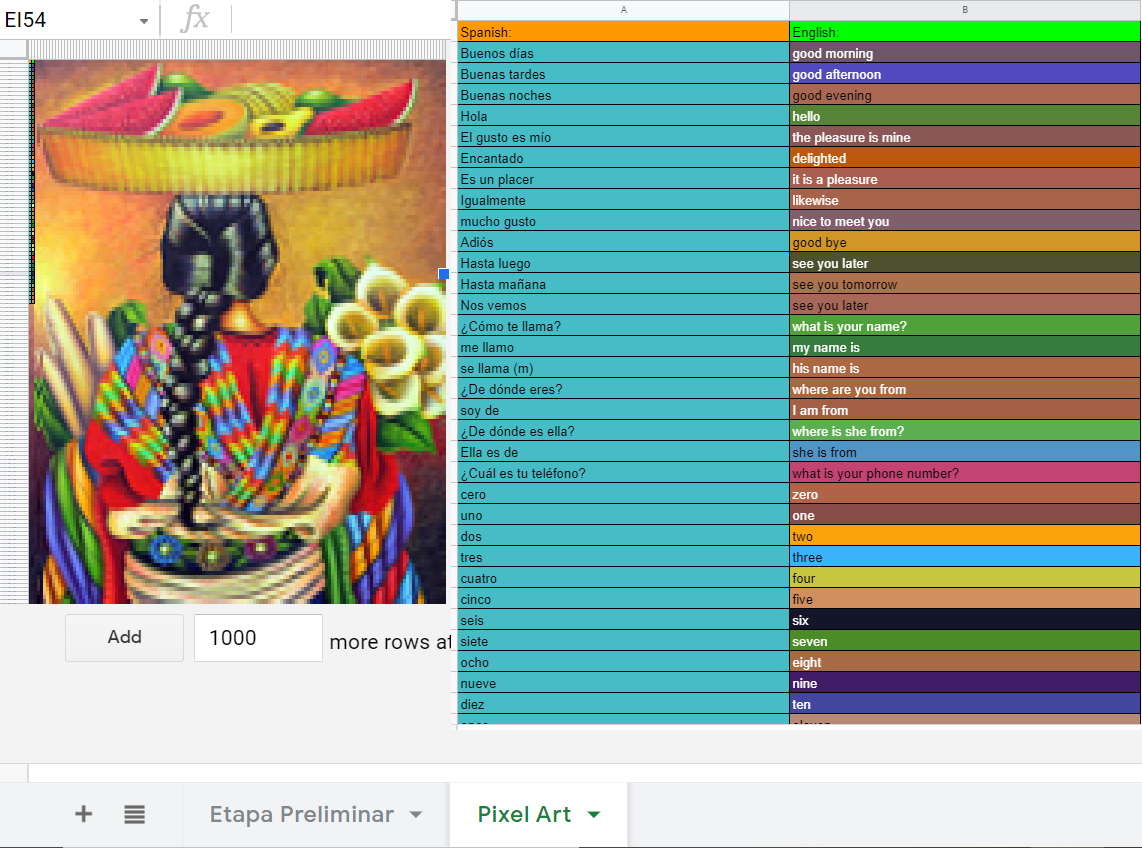Select the column B header

pyautogui.click(x=964, y=10)
